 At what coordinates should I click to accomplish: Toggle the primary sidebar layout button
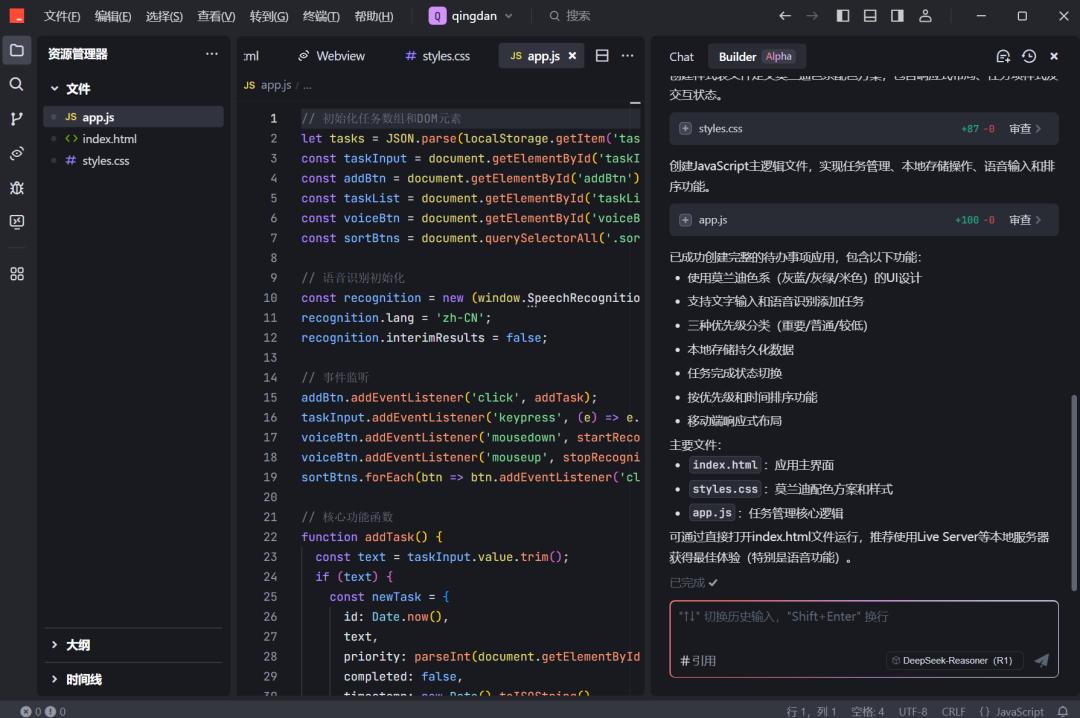coord(843,16)
